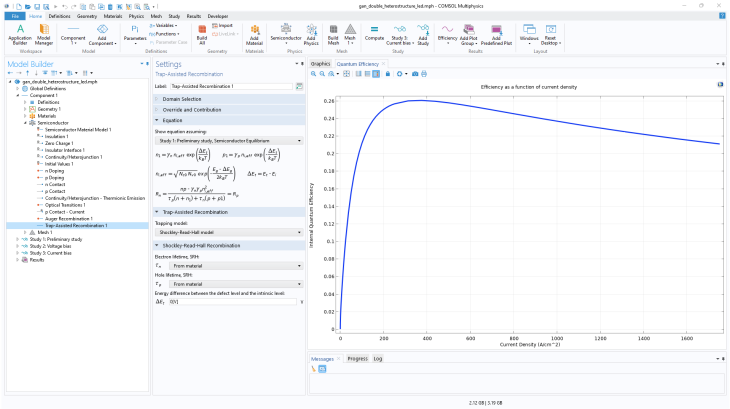This screenshot has height=409, width=730.
Task: Switch to the Progress tab
Action: (357, 358)
